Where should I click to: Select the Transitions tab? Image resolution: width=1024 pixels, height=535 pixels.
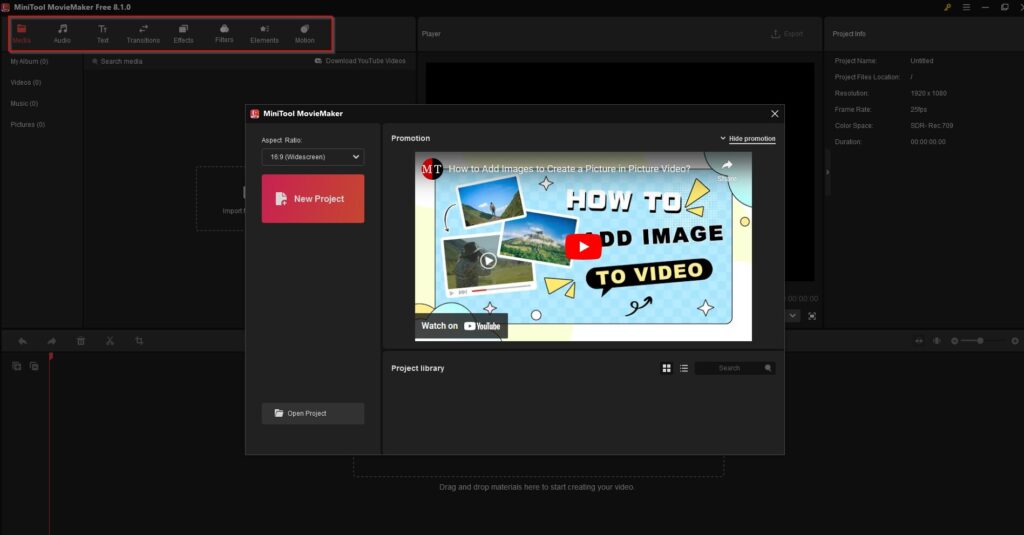[x=143, y=34]
